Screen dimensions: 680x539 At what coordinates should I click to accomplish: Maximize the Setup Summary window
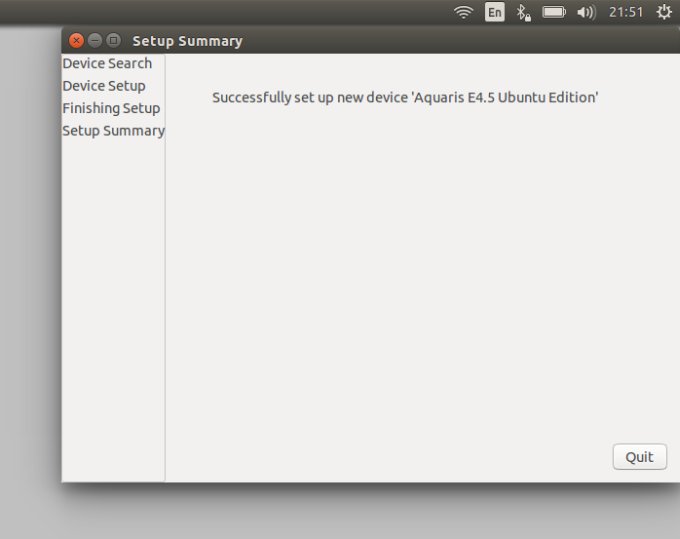click(x=113, y=41)
